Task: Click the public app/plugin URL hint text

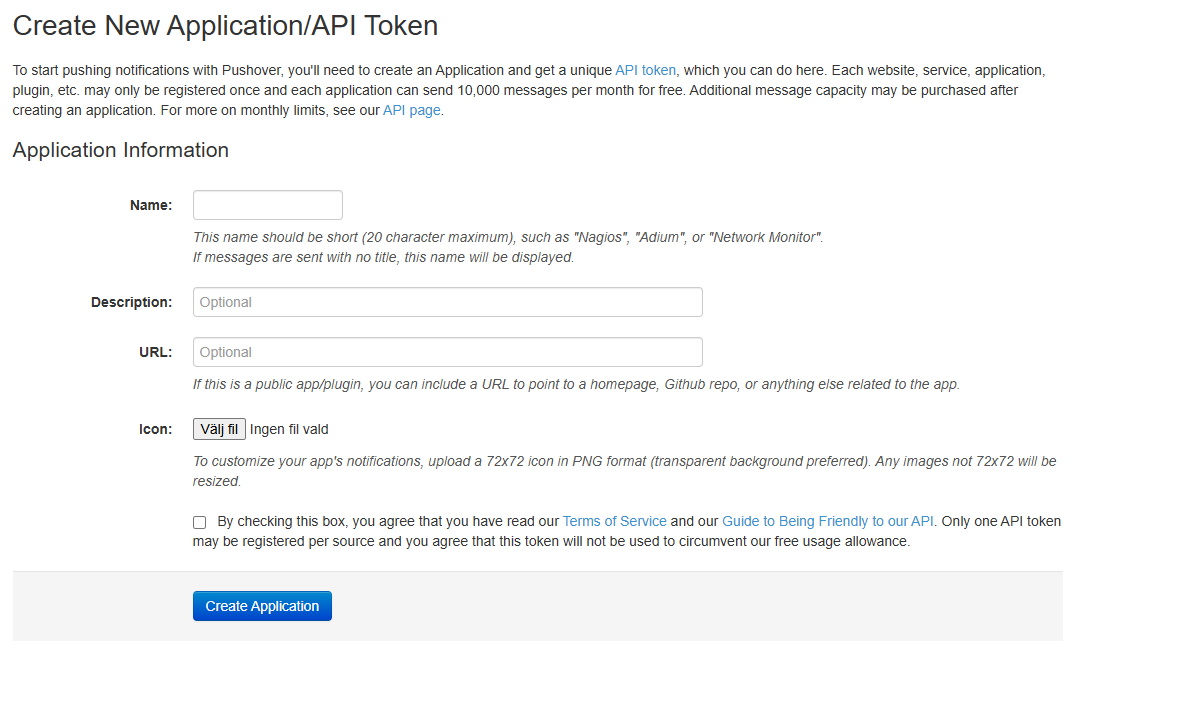Action: pos(575,384)
